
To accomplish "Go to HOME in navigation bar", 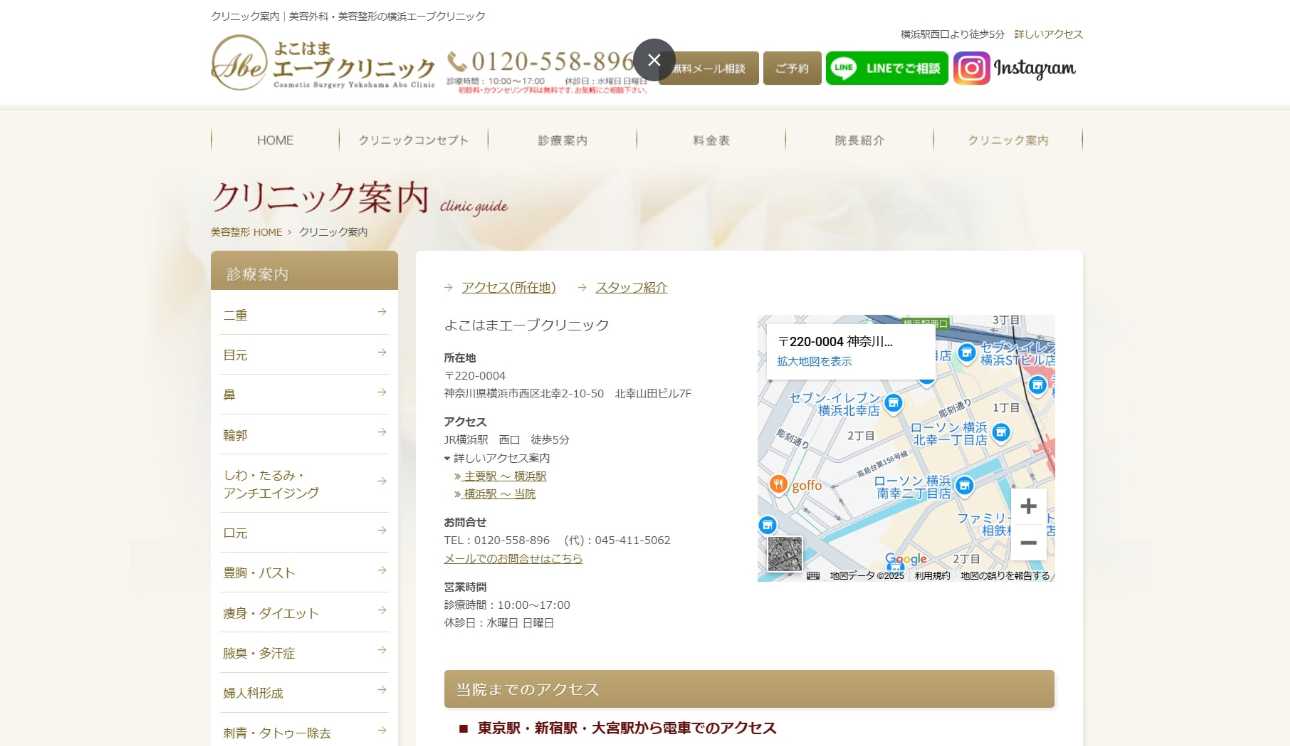I will click(275, 140).
